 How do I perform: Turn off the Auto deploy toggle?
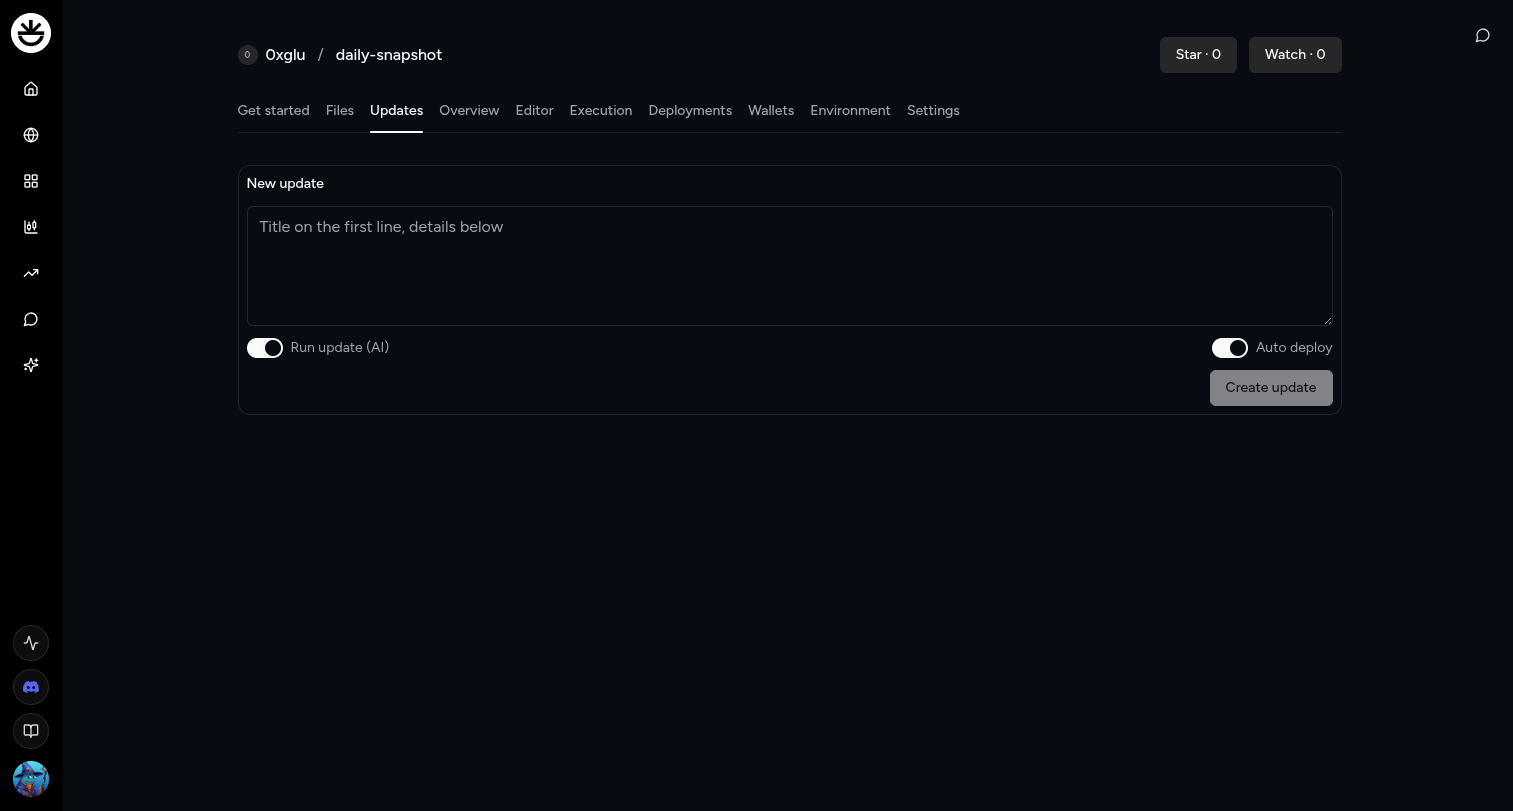tap(1229, 348)
